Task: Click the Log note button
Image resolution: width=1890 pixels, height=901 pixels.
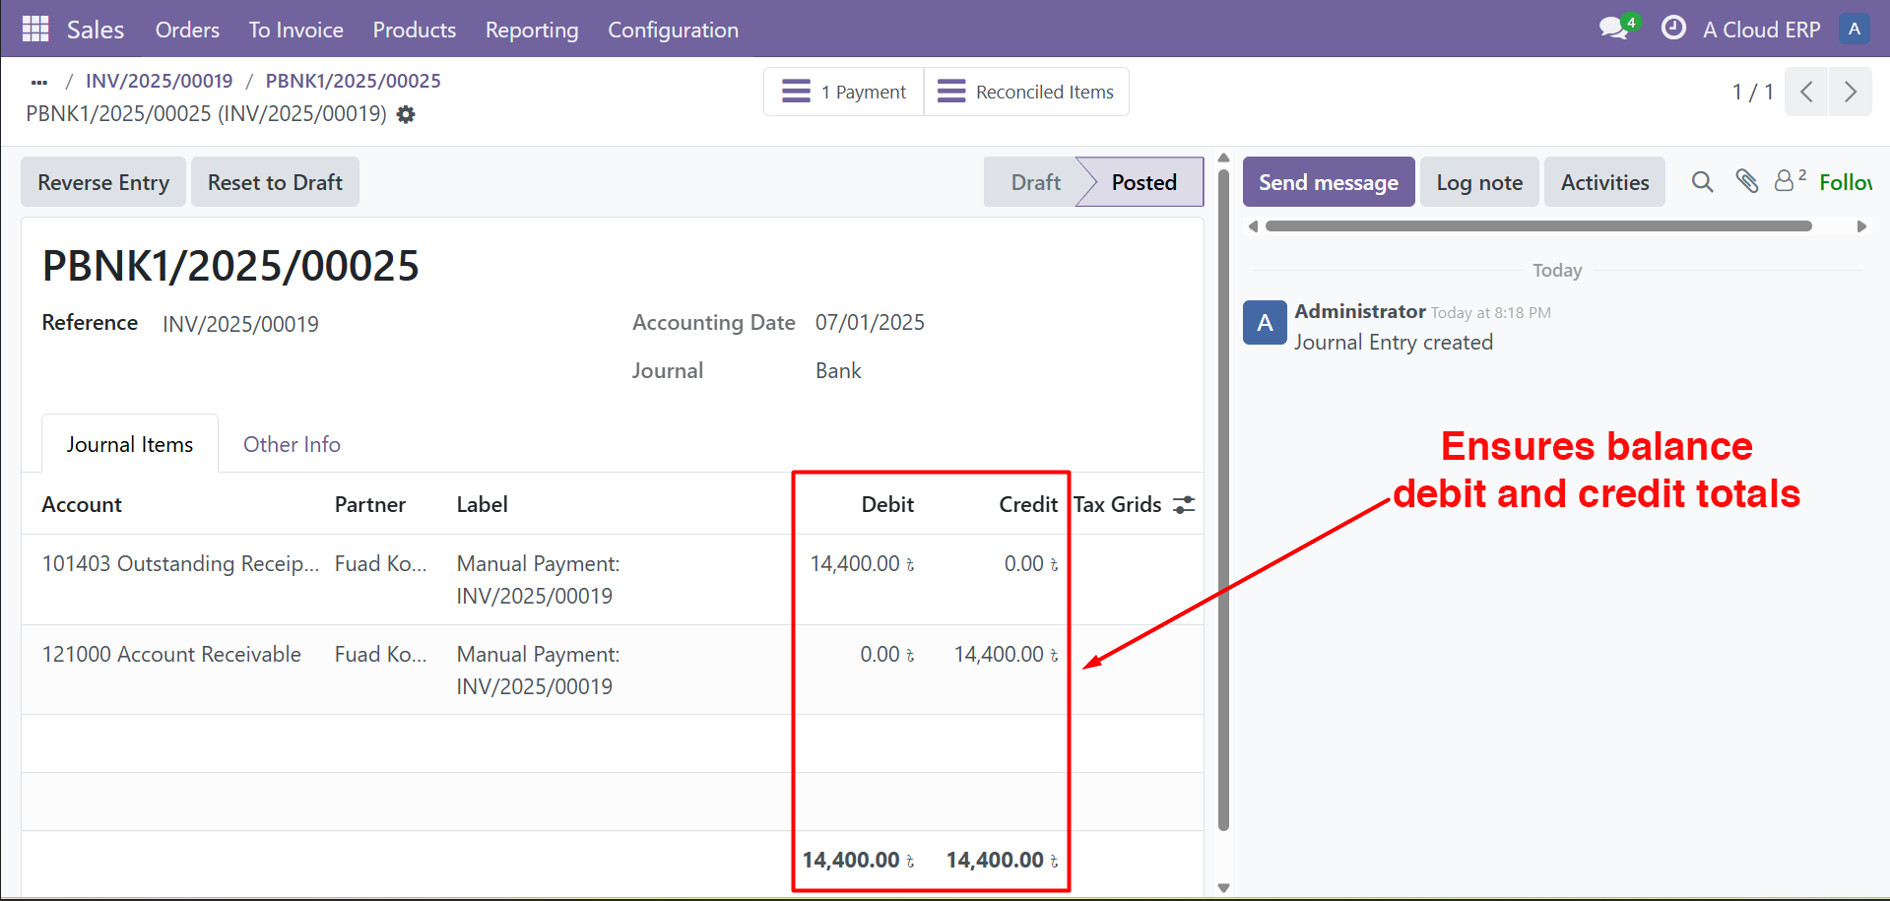Action: coord(1479,182)
